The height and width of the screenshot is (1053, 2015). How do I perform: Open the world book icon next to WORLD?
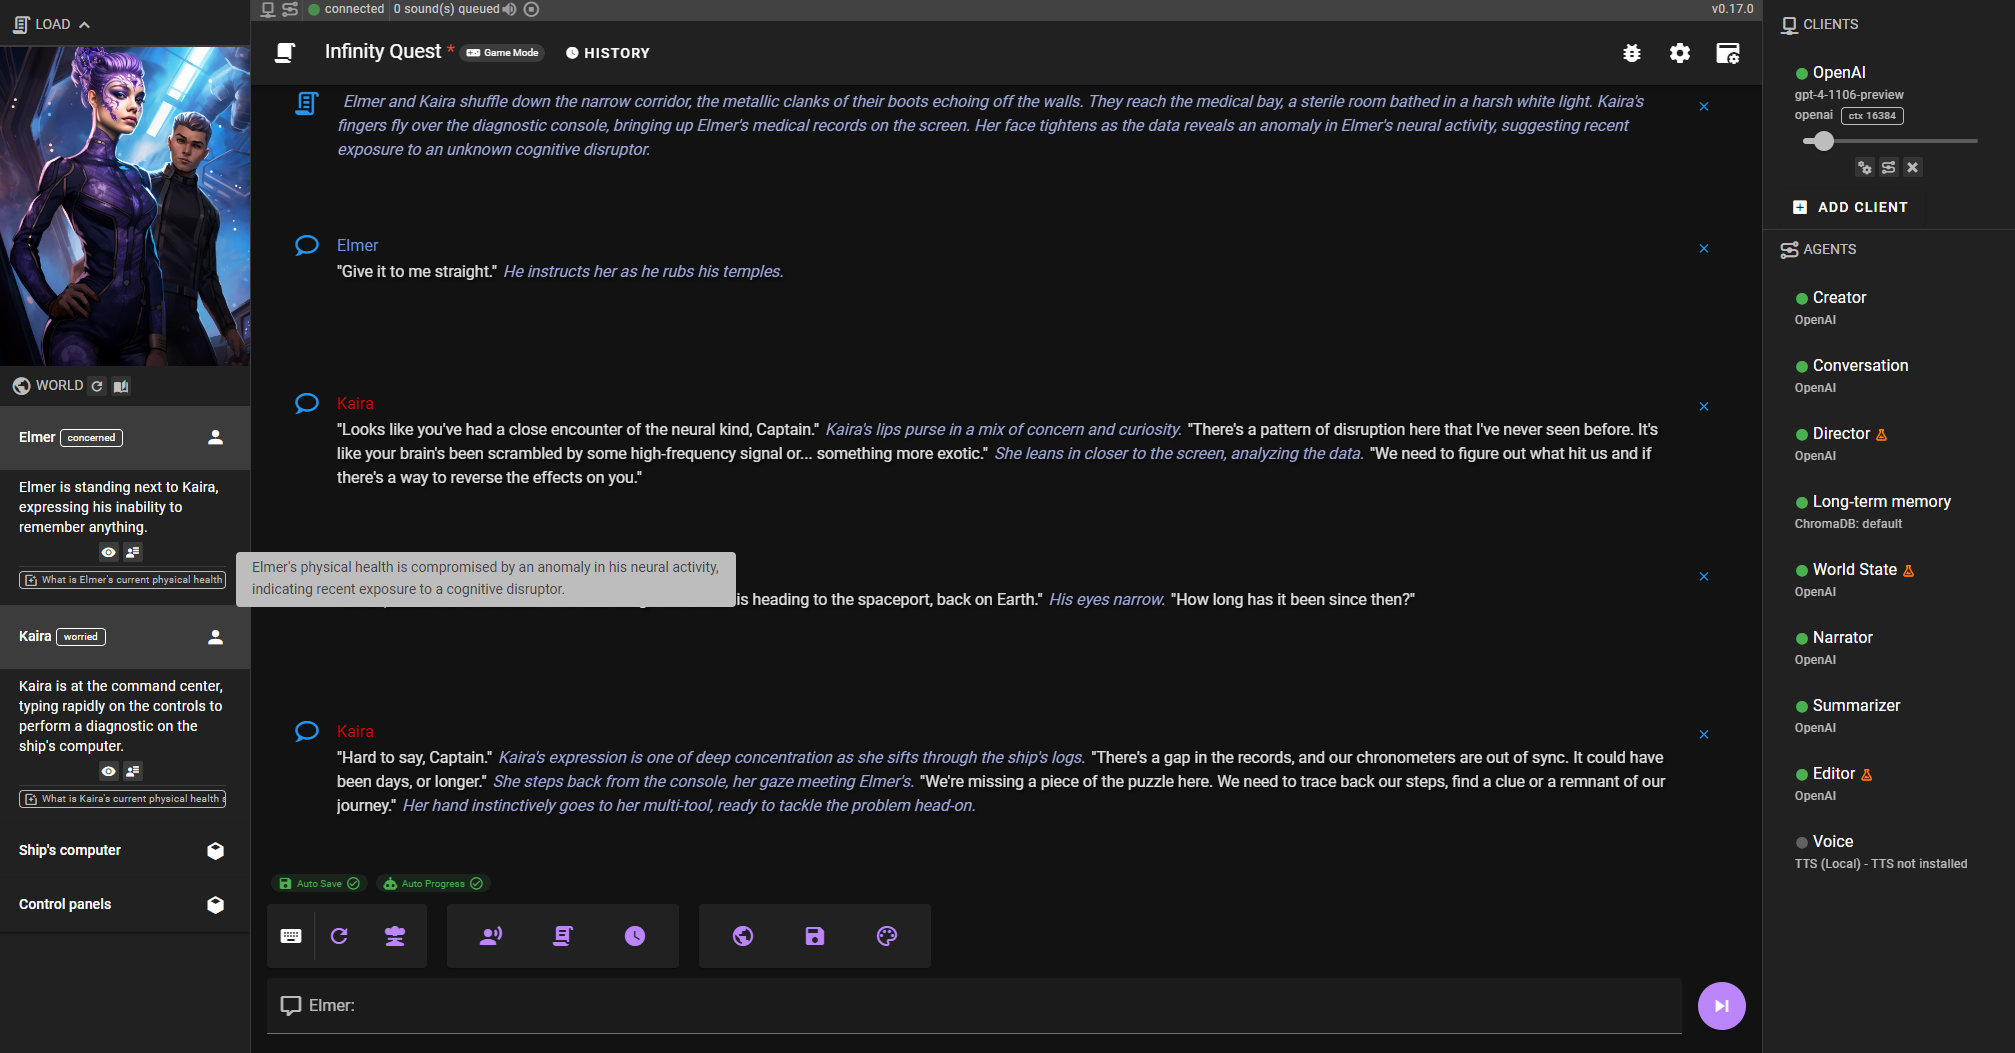point(121,386)
